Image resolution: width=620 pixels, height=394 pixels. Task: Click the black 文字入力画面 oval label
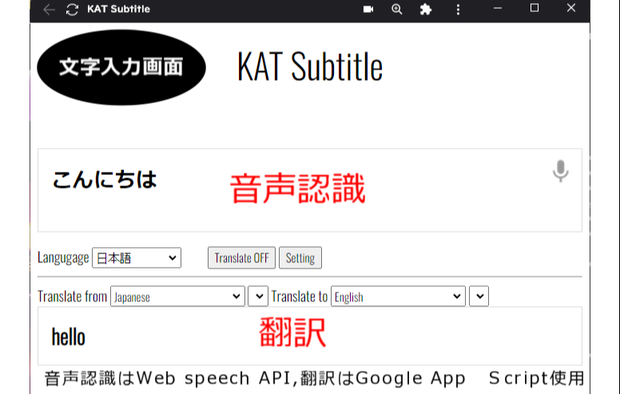tap(121, 67)
